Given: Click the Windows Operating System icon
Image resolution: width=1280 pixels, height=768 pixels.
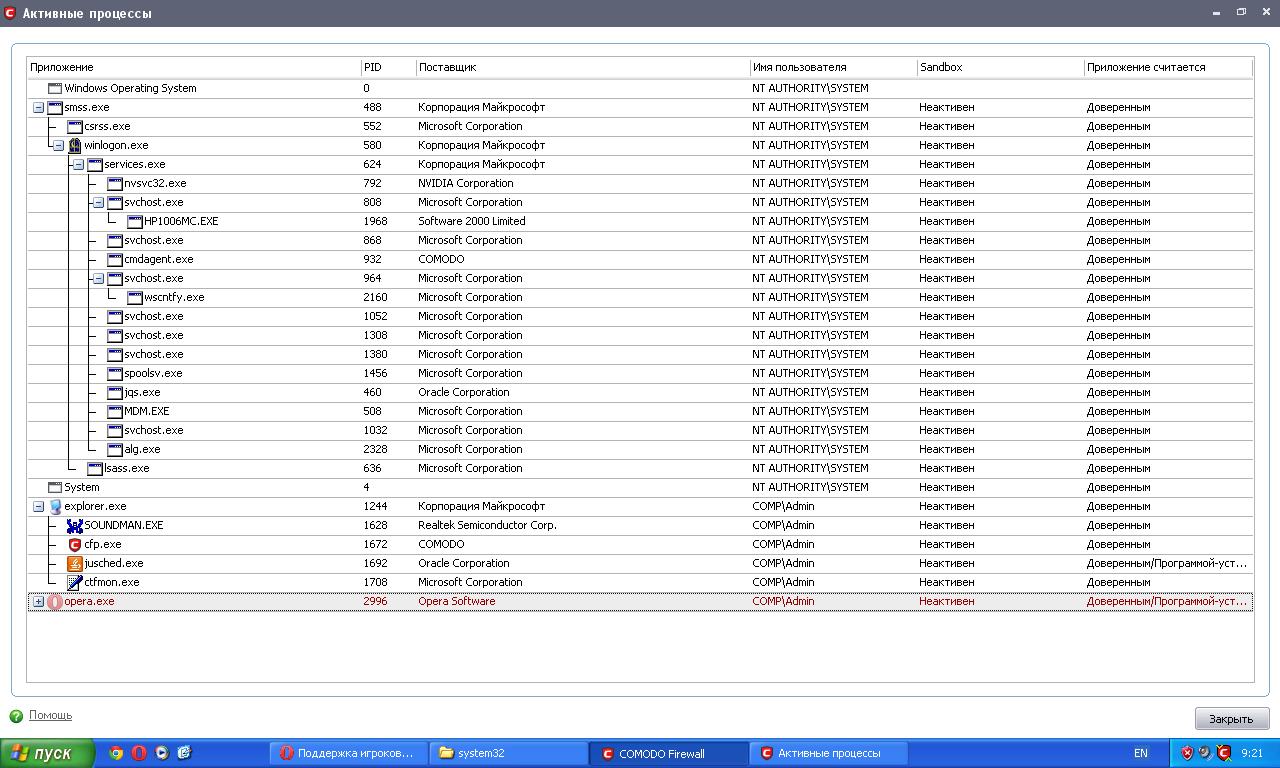Looking at the screenshot, I should pyautogui.click(x=55, y=88).
